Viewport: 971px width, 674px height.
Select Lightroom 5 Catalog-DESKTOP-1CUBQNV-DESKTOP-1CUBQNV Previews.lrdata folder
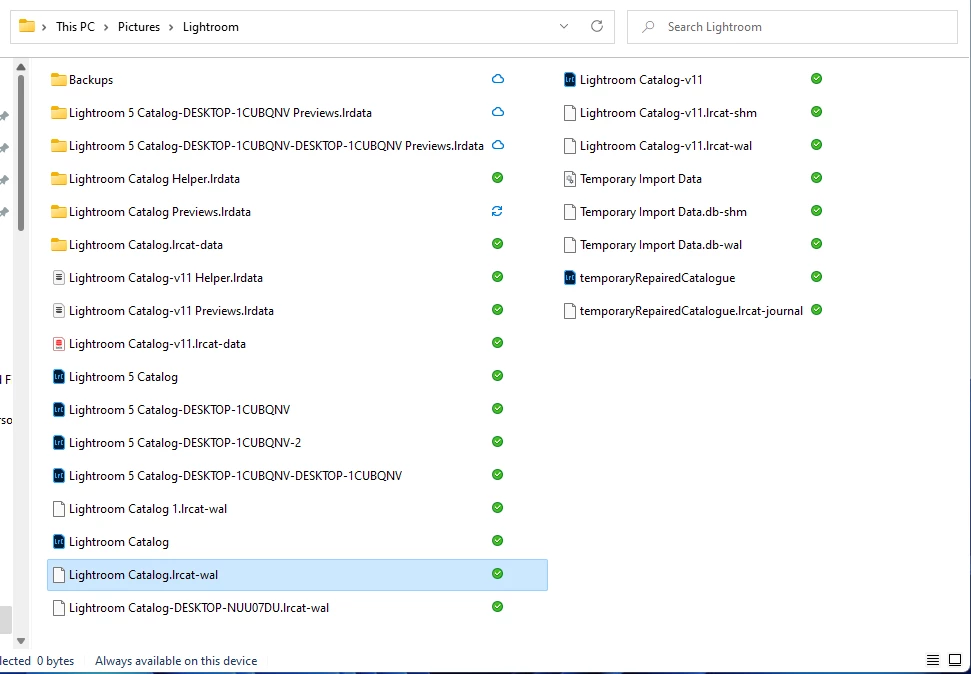point(276,146)
